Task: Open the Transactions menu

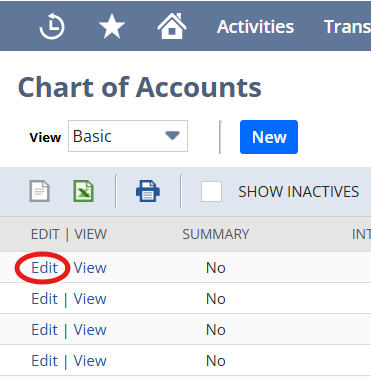Action: point(347,27)
